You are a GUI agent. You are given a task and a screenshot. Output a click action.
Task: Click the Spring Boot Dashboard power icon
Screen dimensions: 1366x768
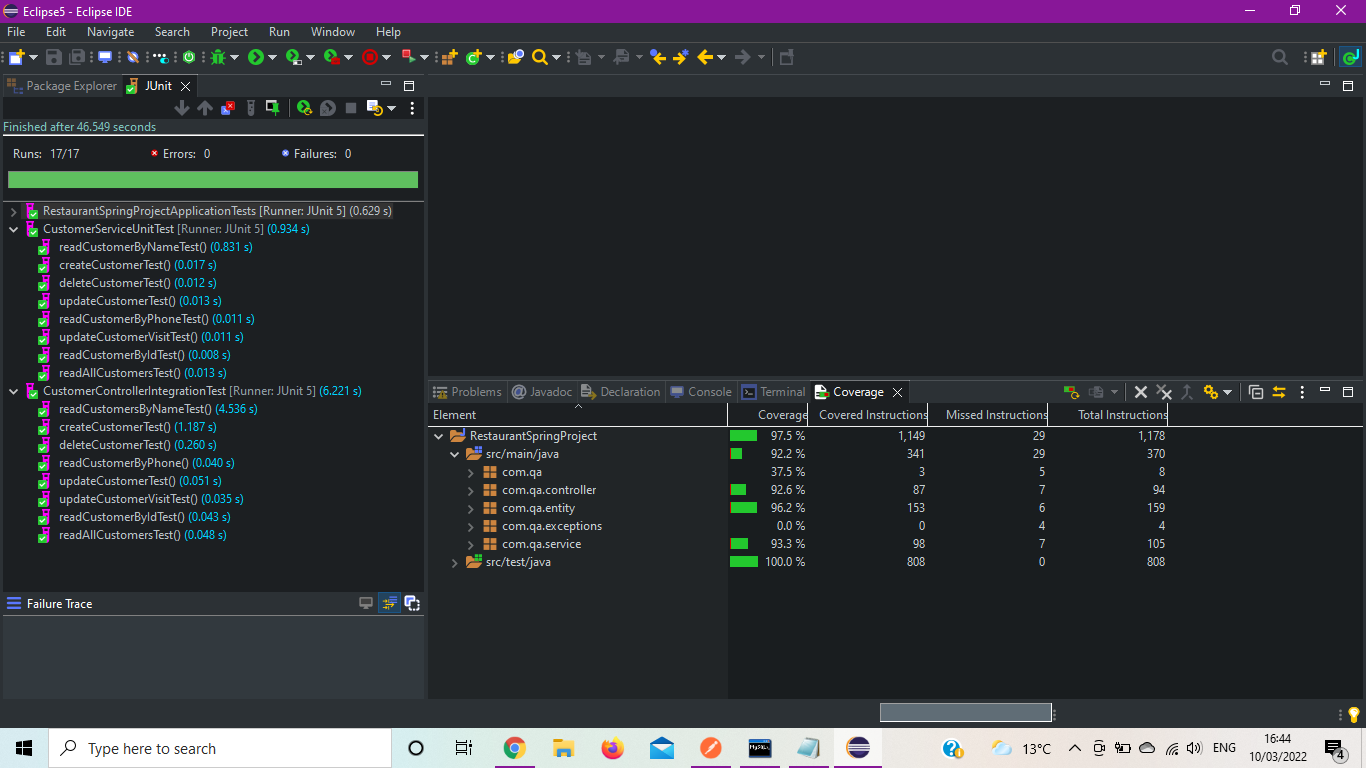coord(189,58)
